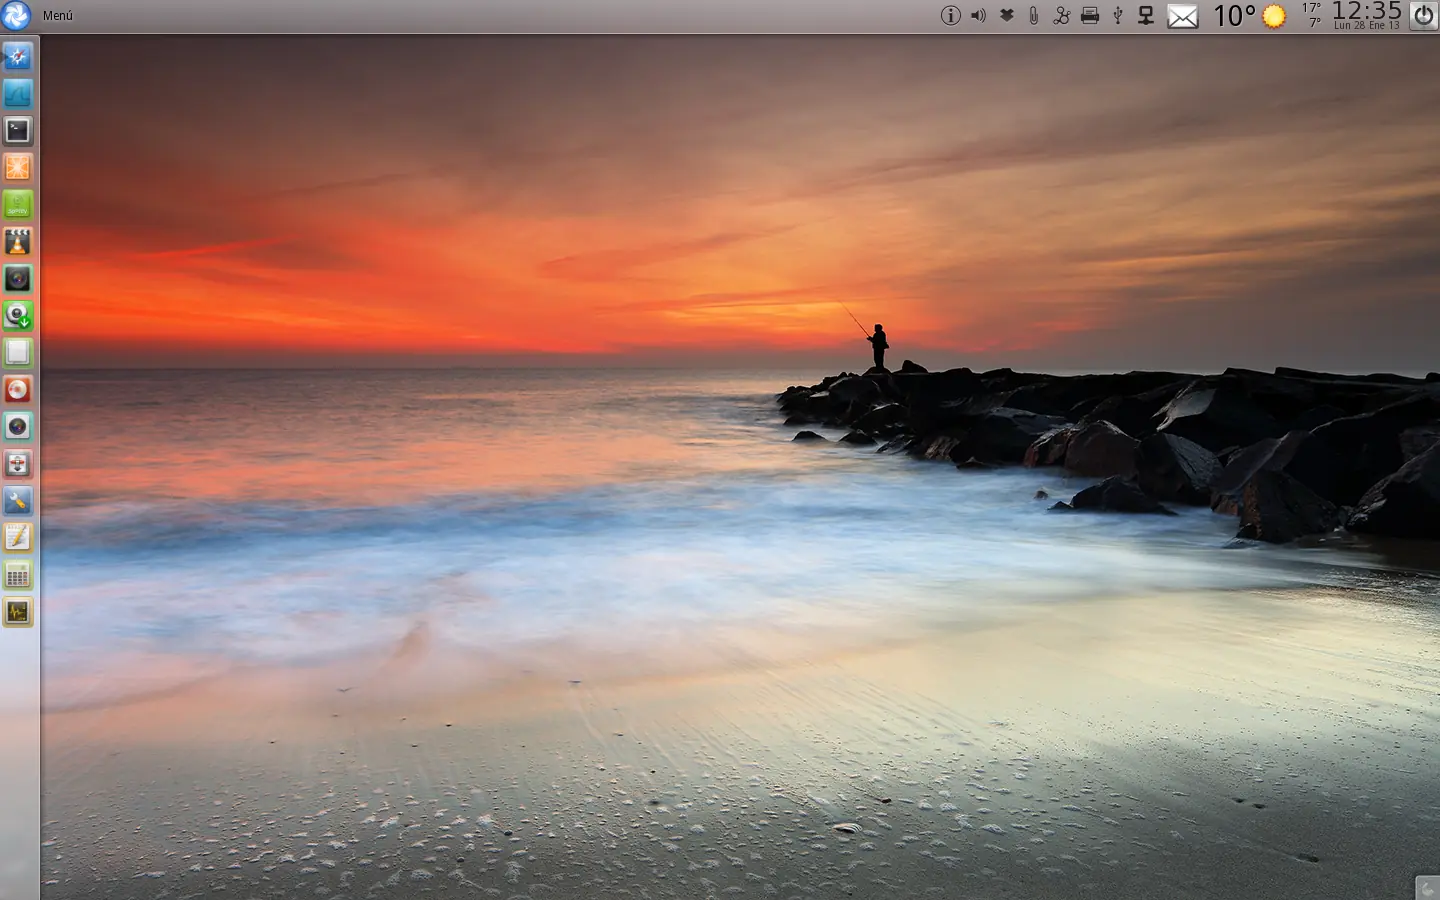Screen dimensions: 1440x900
Task: Launch the calculator application
Action: pos(18,575)
